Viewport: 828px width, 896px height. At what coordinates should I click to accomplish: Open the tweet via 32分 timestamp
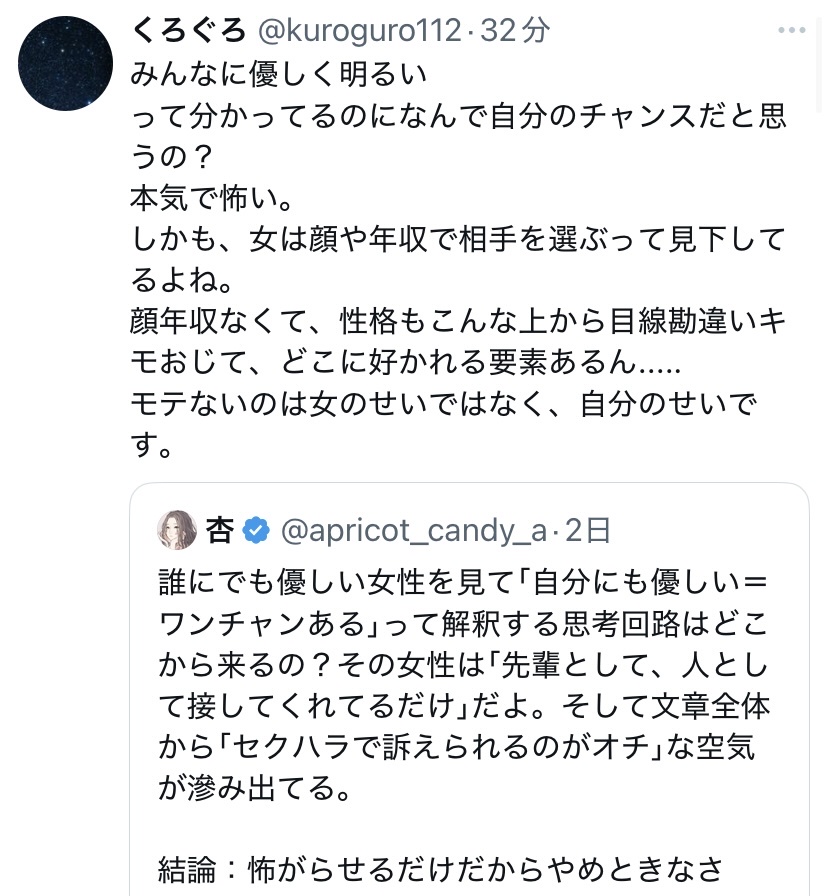pos(515,31)
